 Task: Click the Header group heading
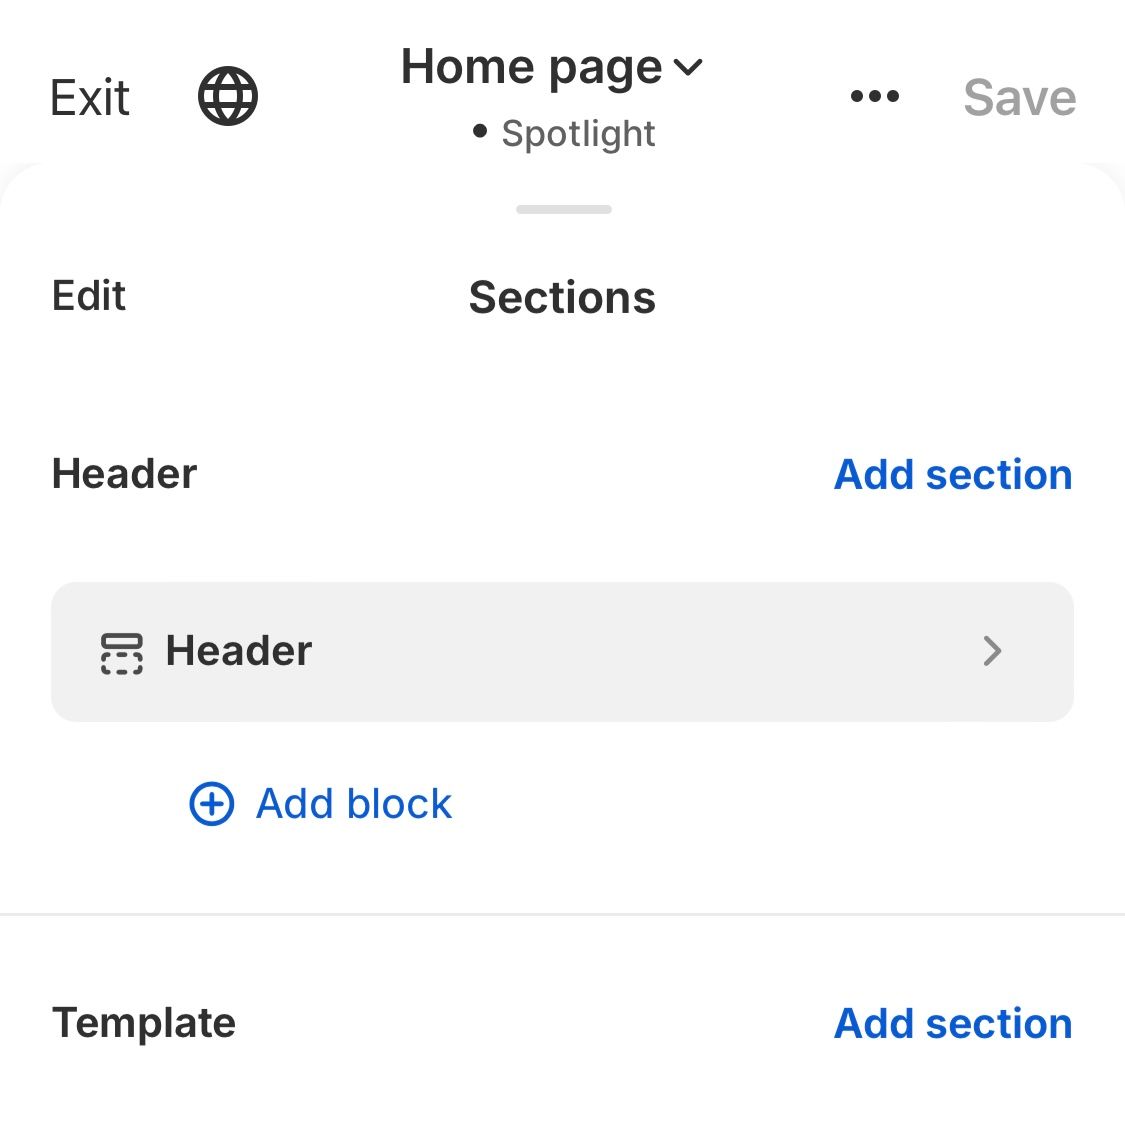point(125,474)
